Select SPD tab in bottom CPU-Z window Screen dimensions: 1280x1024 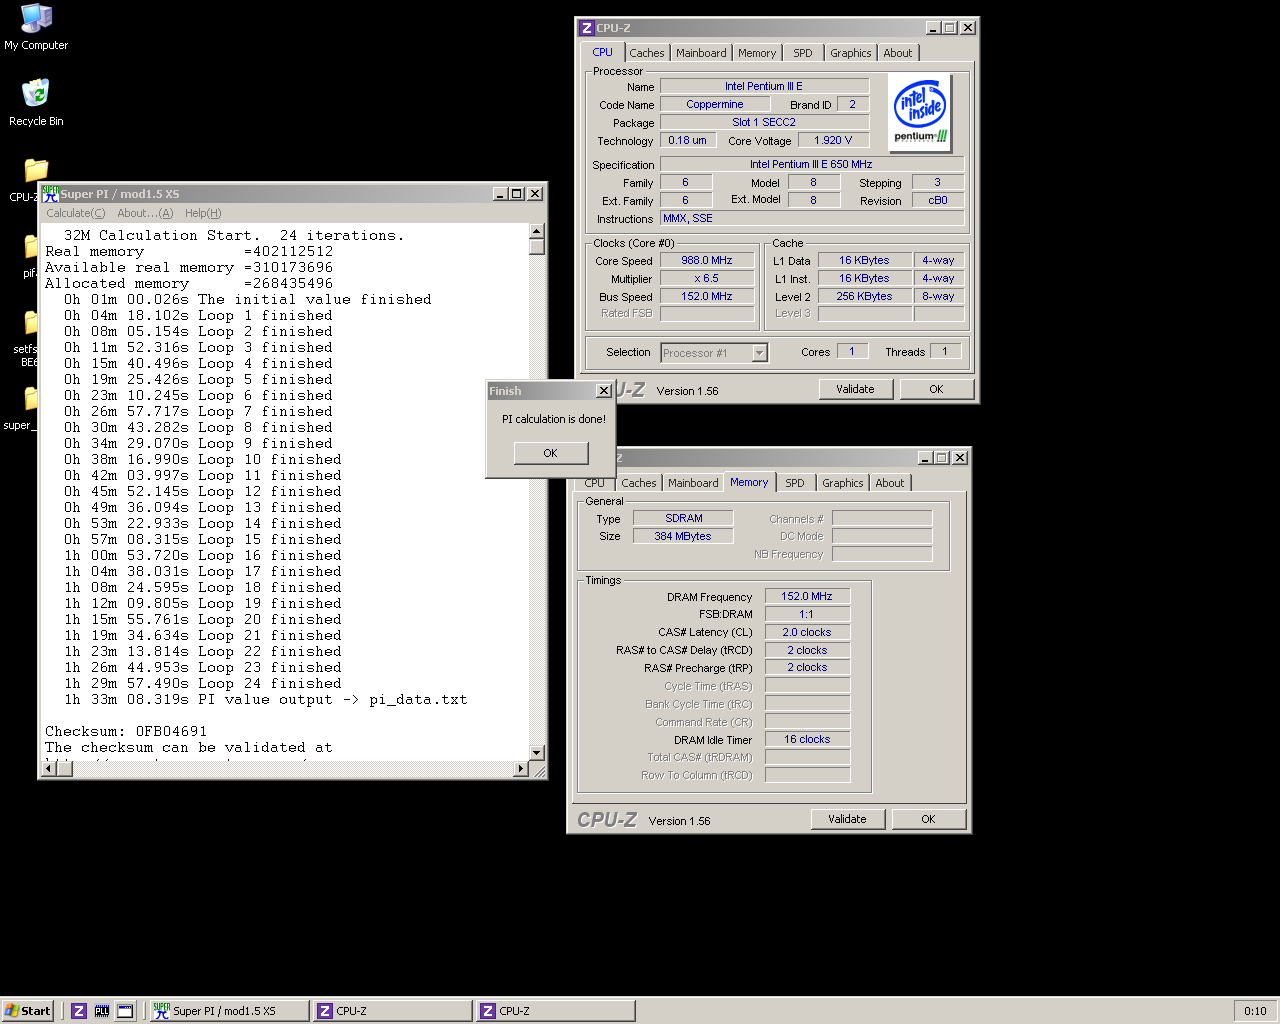click(x=795, y=483)
